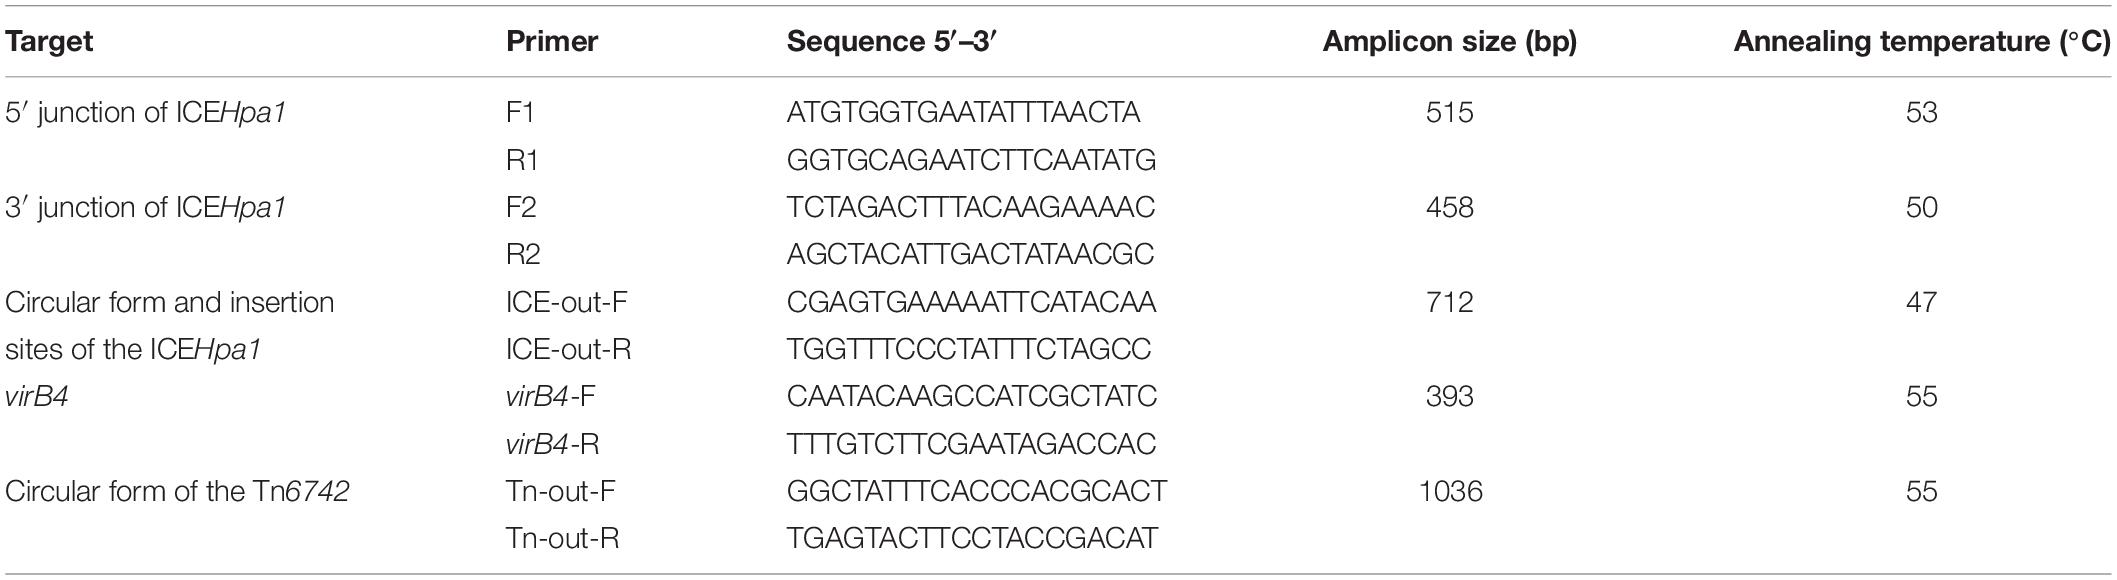The width and height of the screenshot is (2117, 580).
Task: Click amplicon size value 1036
Action: (1449, 491)
